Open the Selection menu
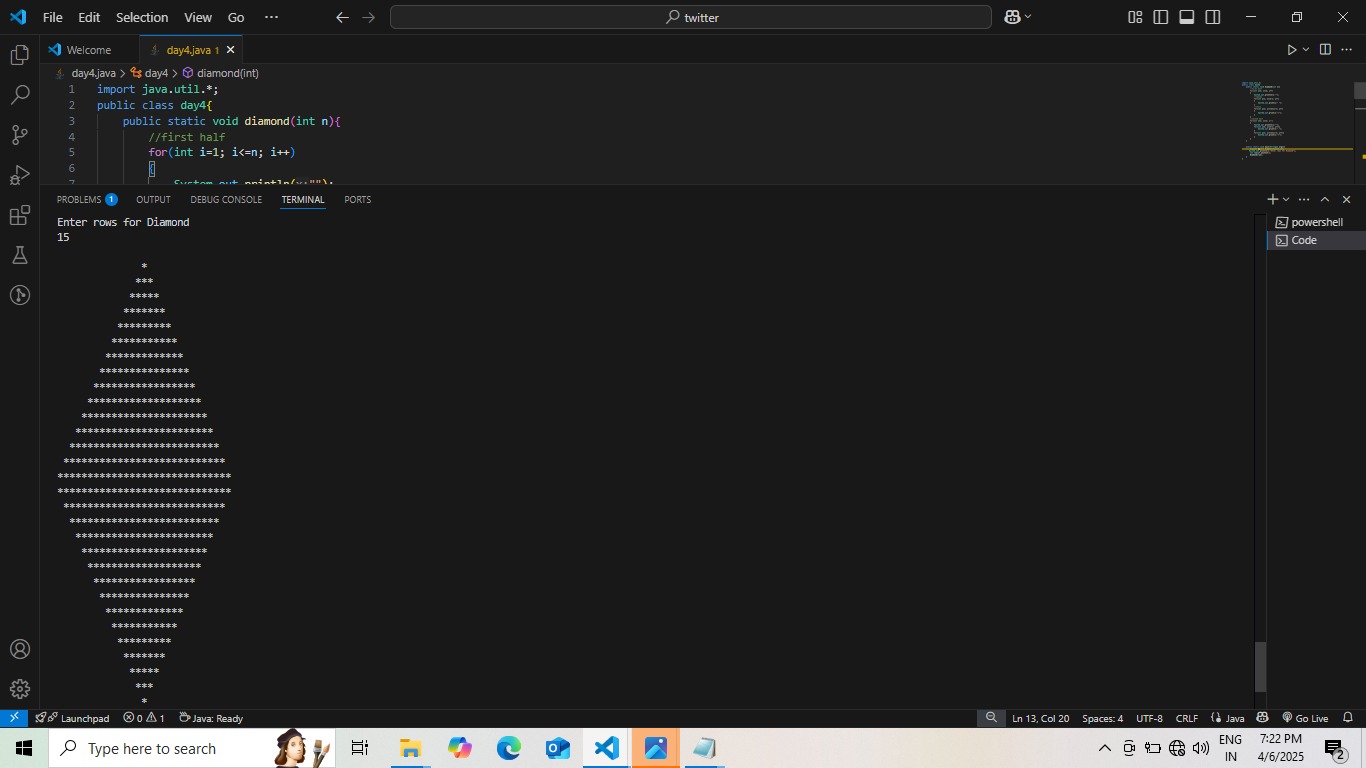 141,17
